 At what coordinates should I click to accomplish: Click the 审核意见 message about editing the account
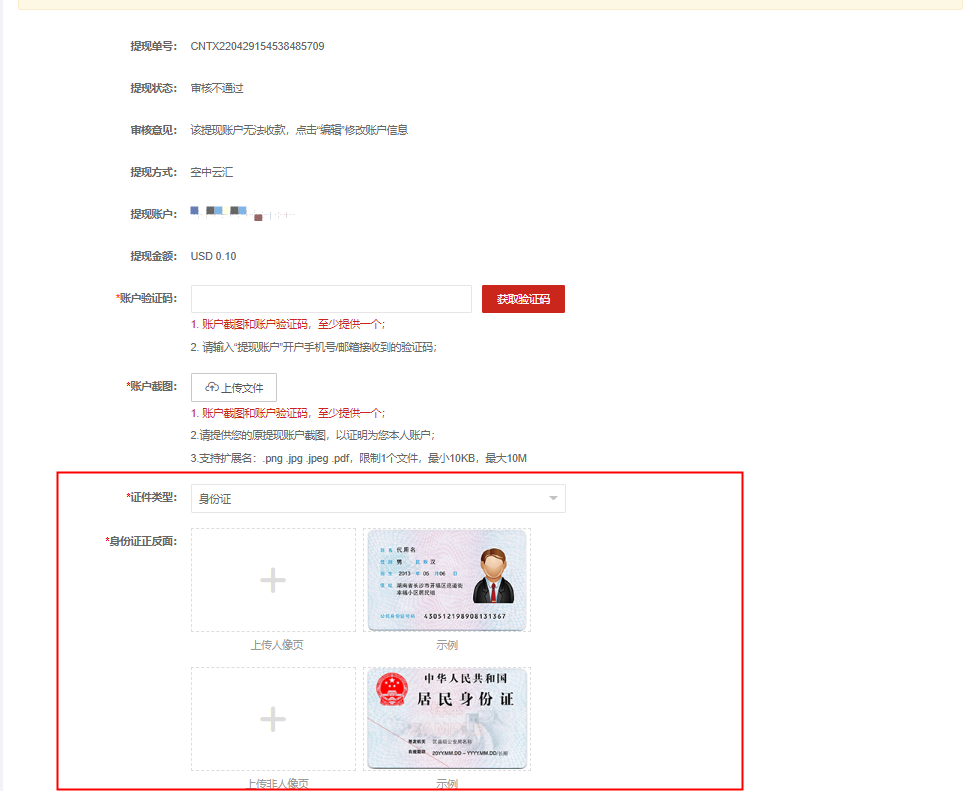pos(299,130)
